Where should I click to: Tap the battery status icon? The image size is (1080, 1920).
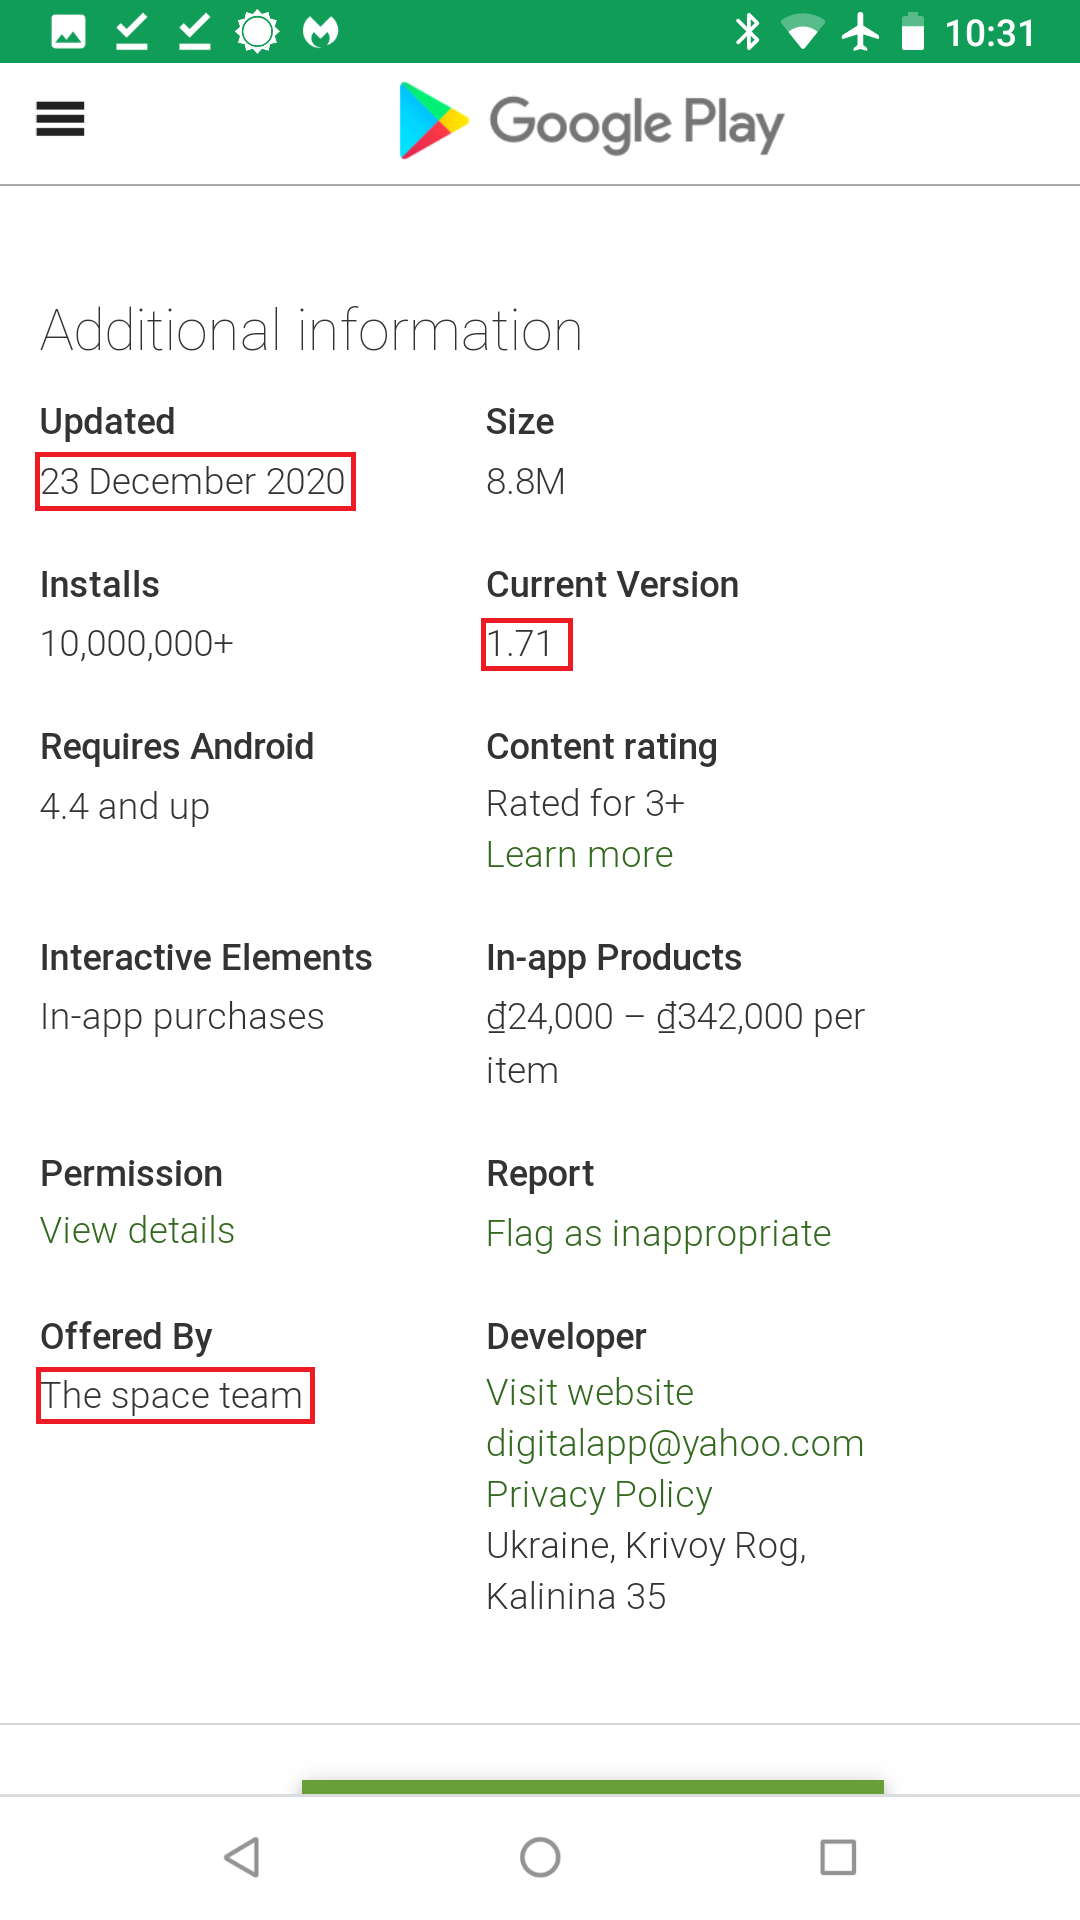click(913, 32)
